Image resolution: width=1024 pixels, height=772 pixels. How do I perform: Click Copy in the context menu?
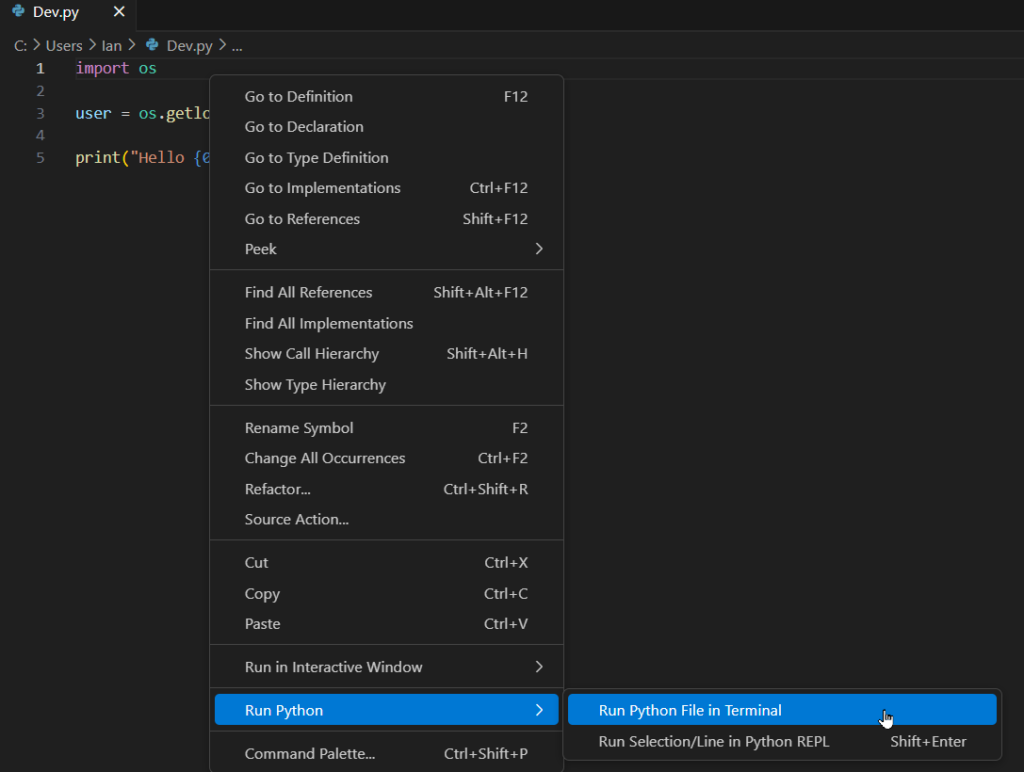pyautogui.click(x=262, y=594)
